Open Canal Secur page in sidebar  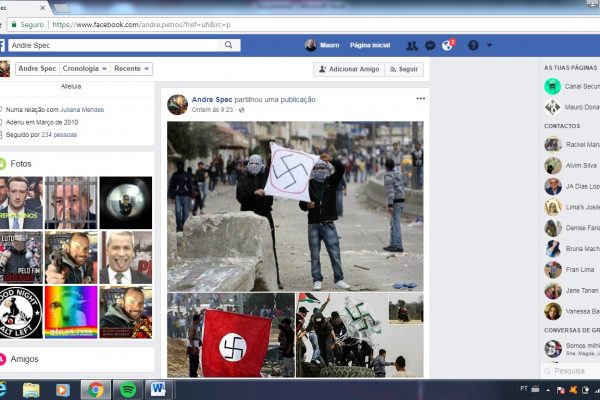[x=572, y=87]
